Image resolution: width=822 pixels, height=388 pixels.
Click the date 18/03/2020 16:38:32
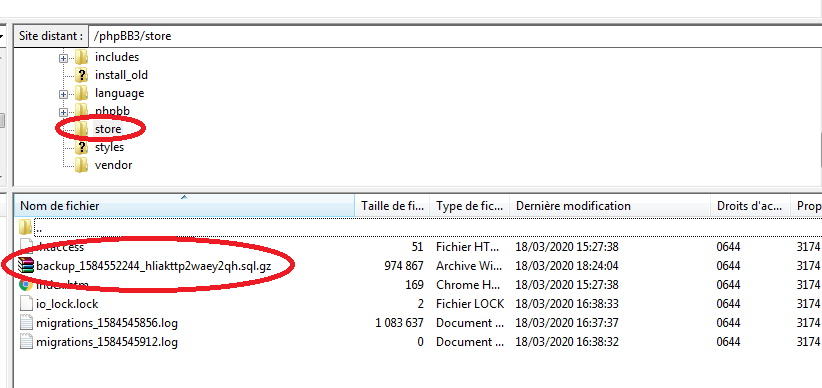click(567, 342)
